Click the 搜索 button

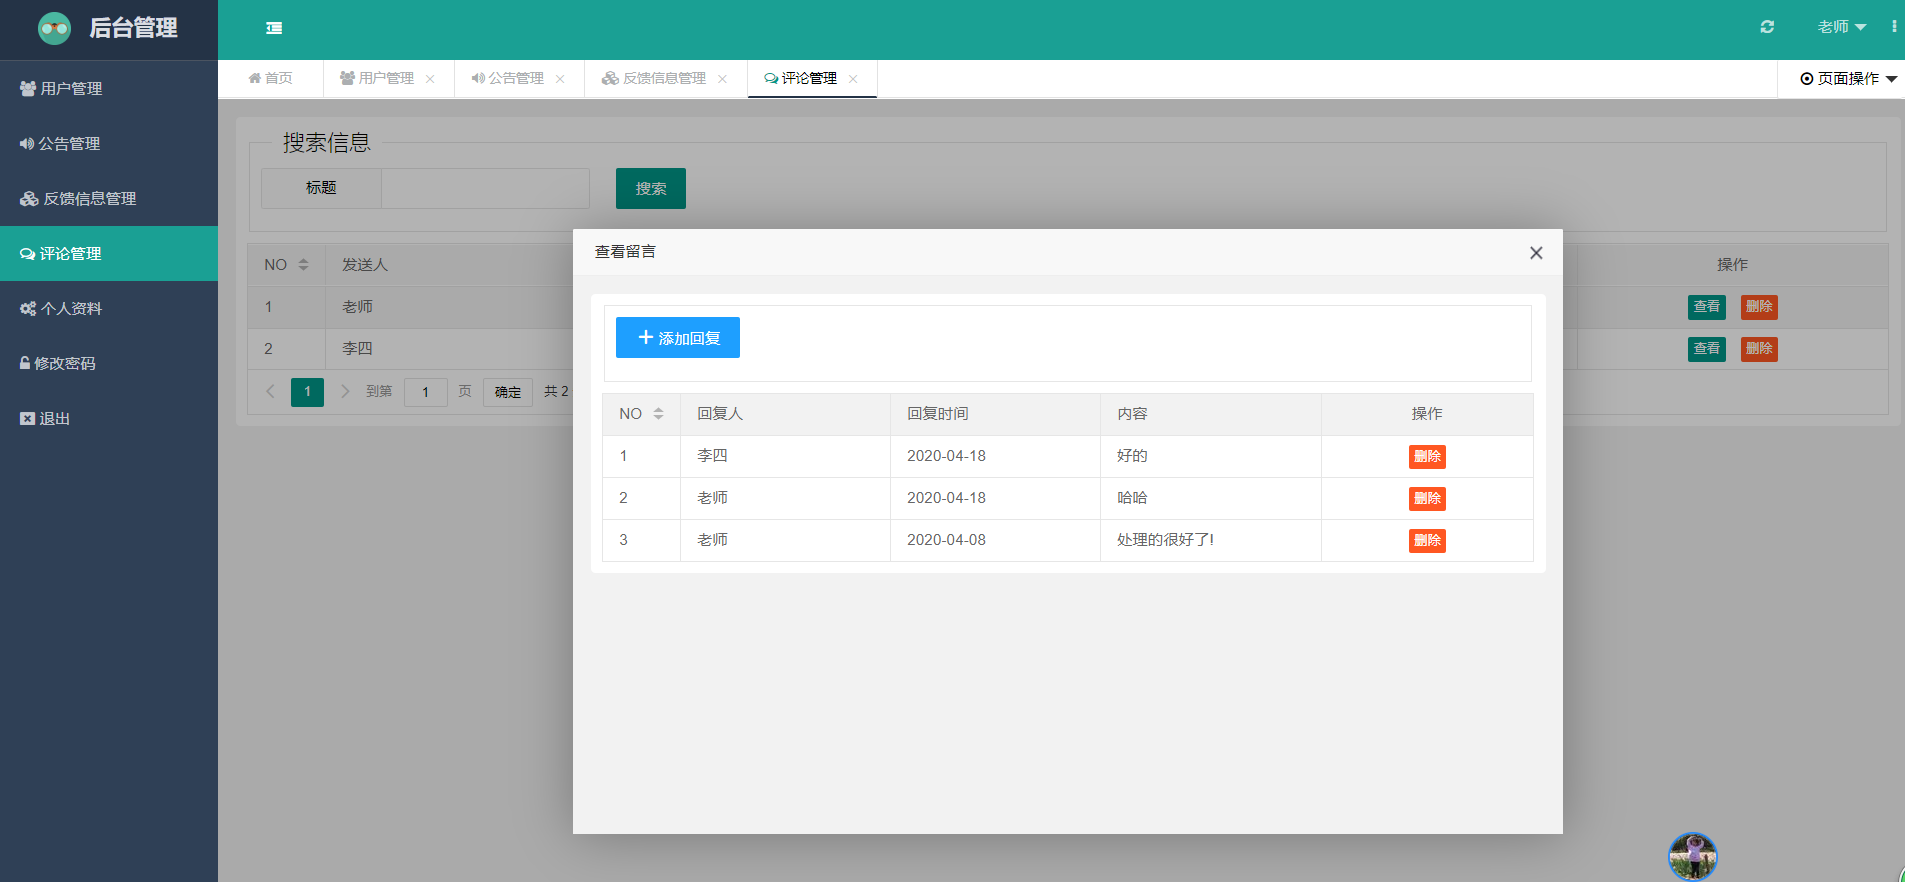point(651,188)
